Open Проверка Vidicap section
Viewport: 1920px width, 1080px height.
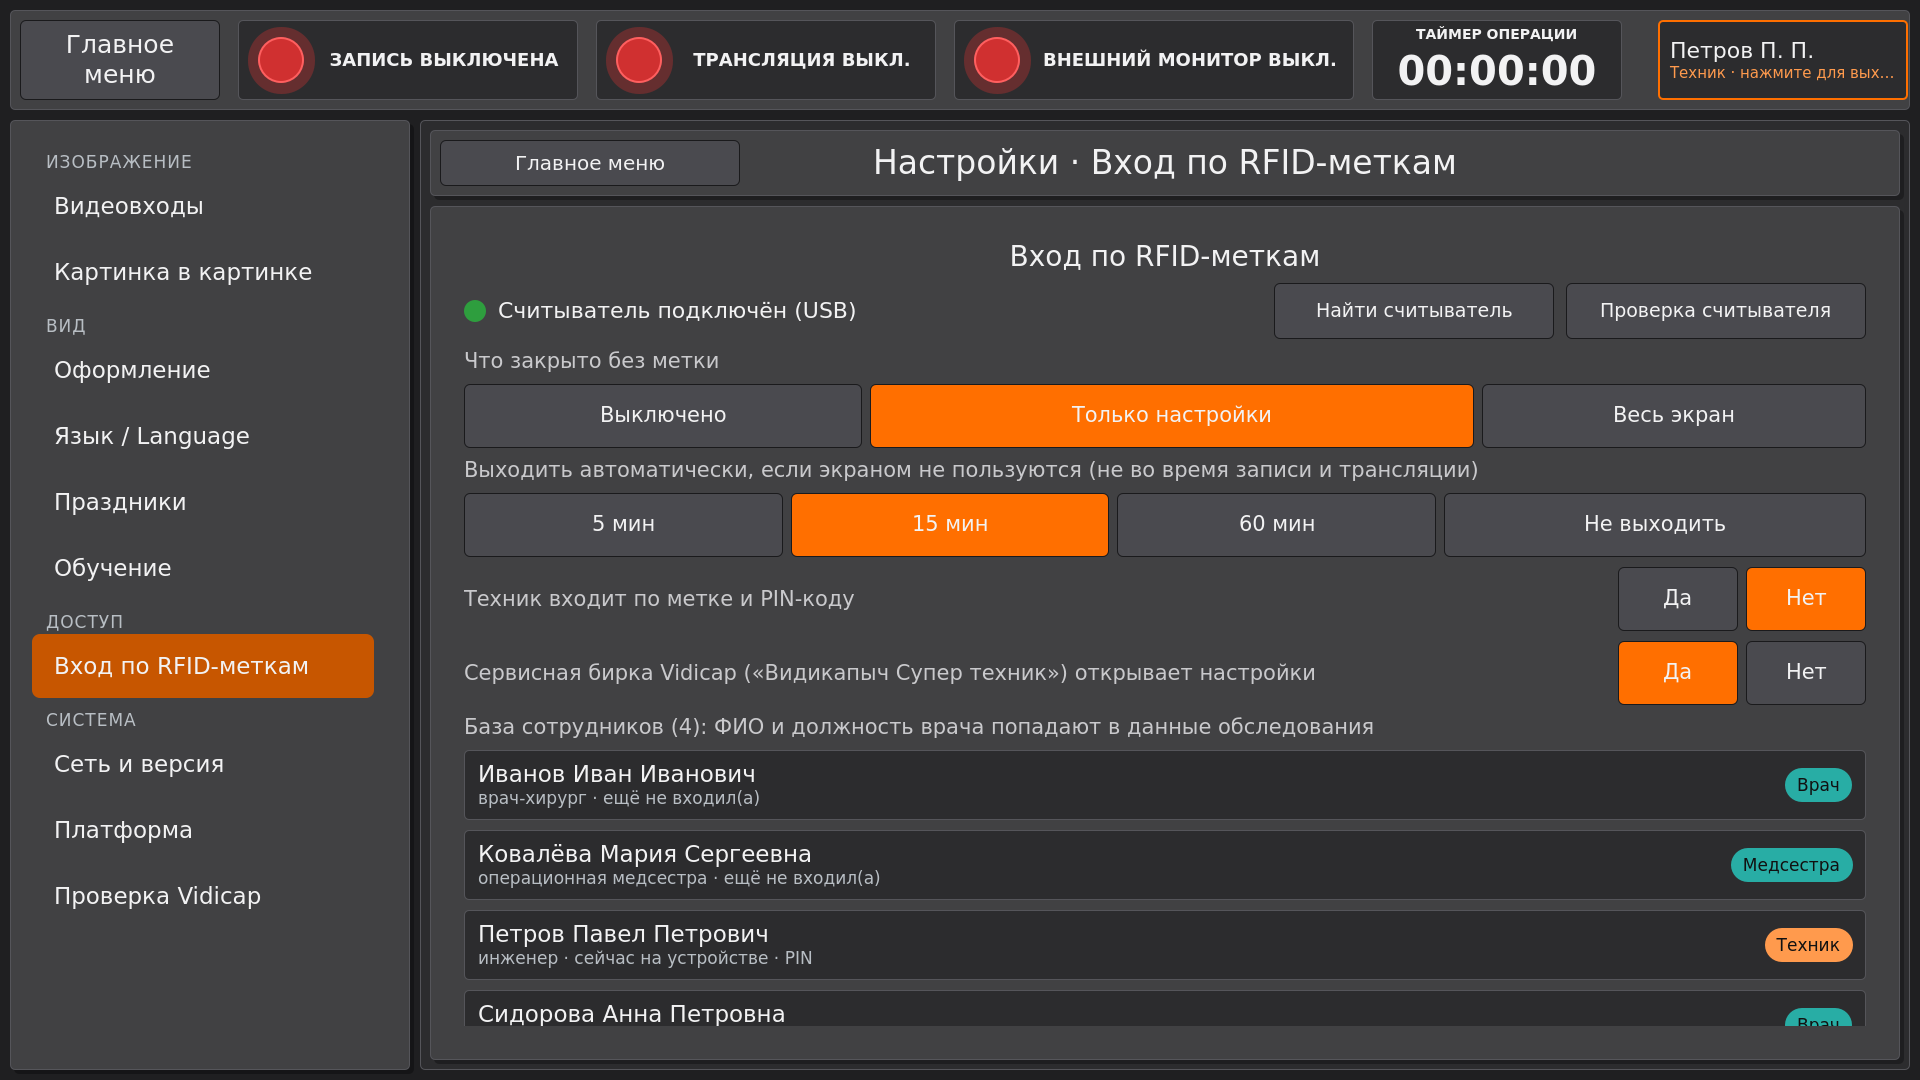(203, 896)
